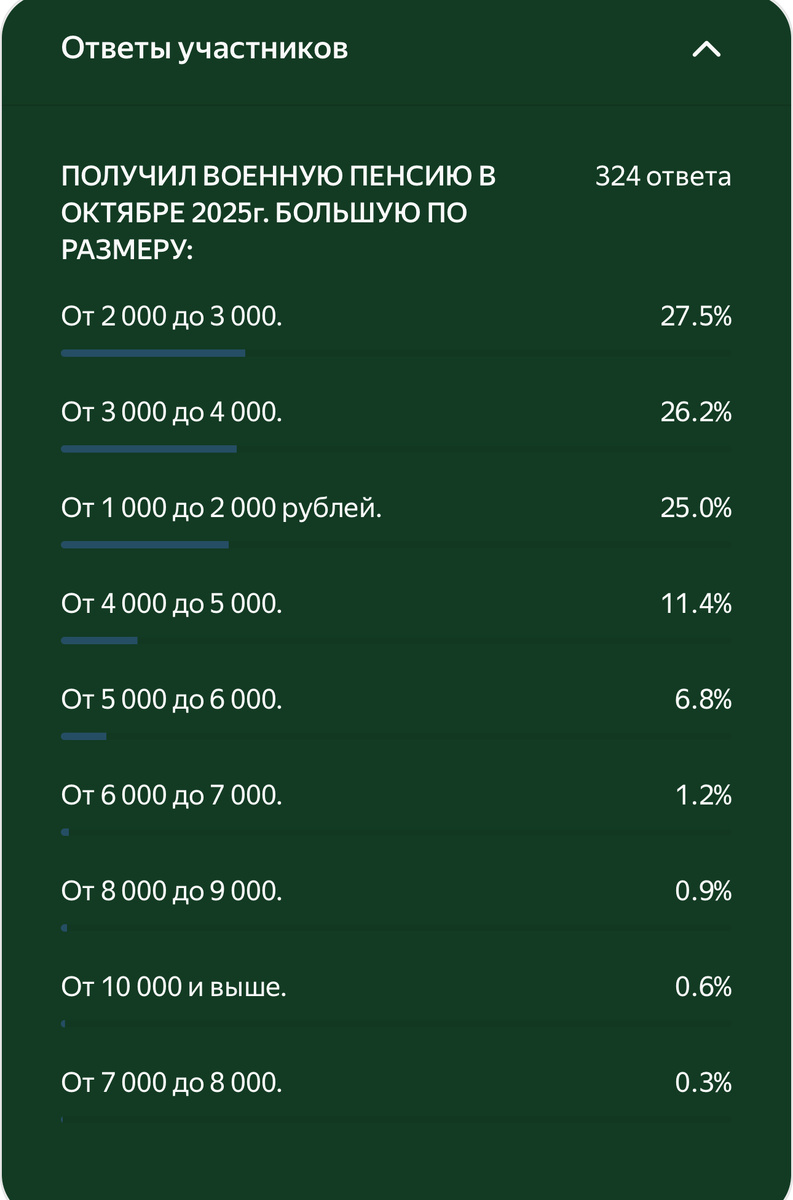Collapse the Ответы участников section chevron

point(706,49)
